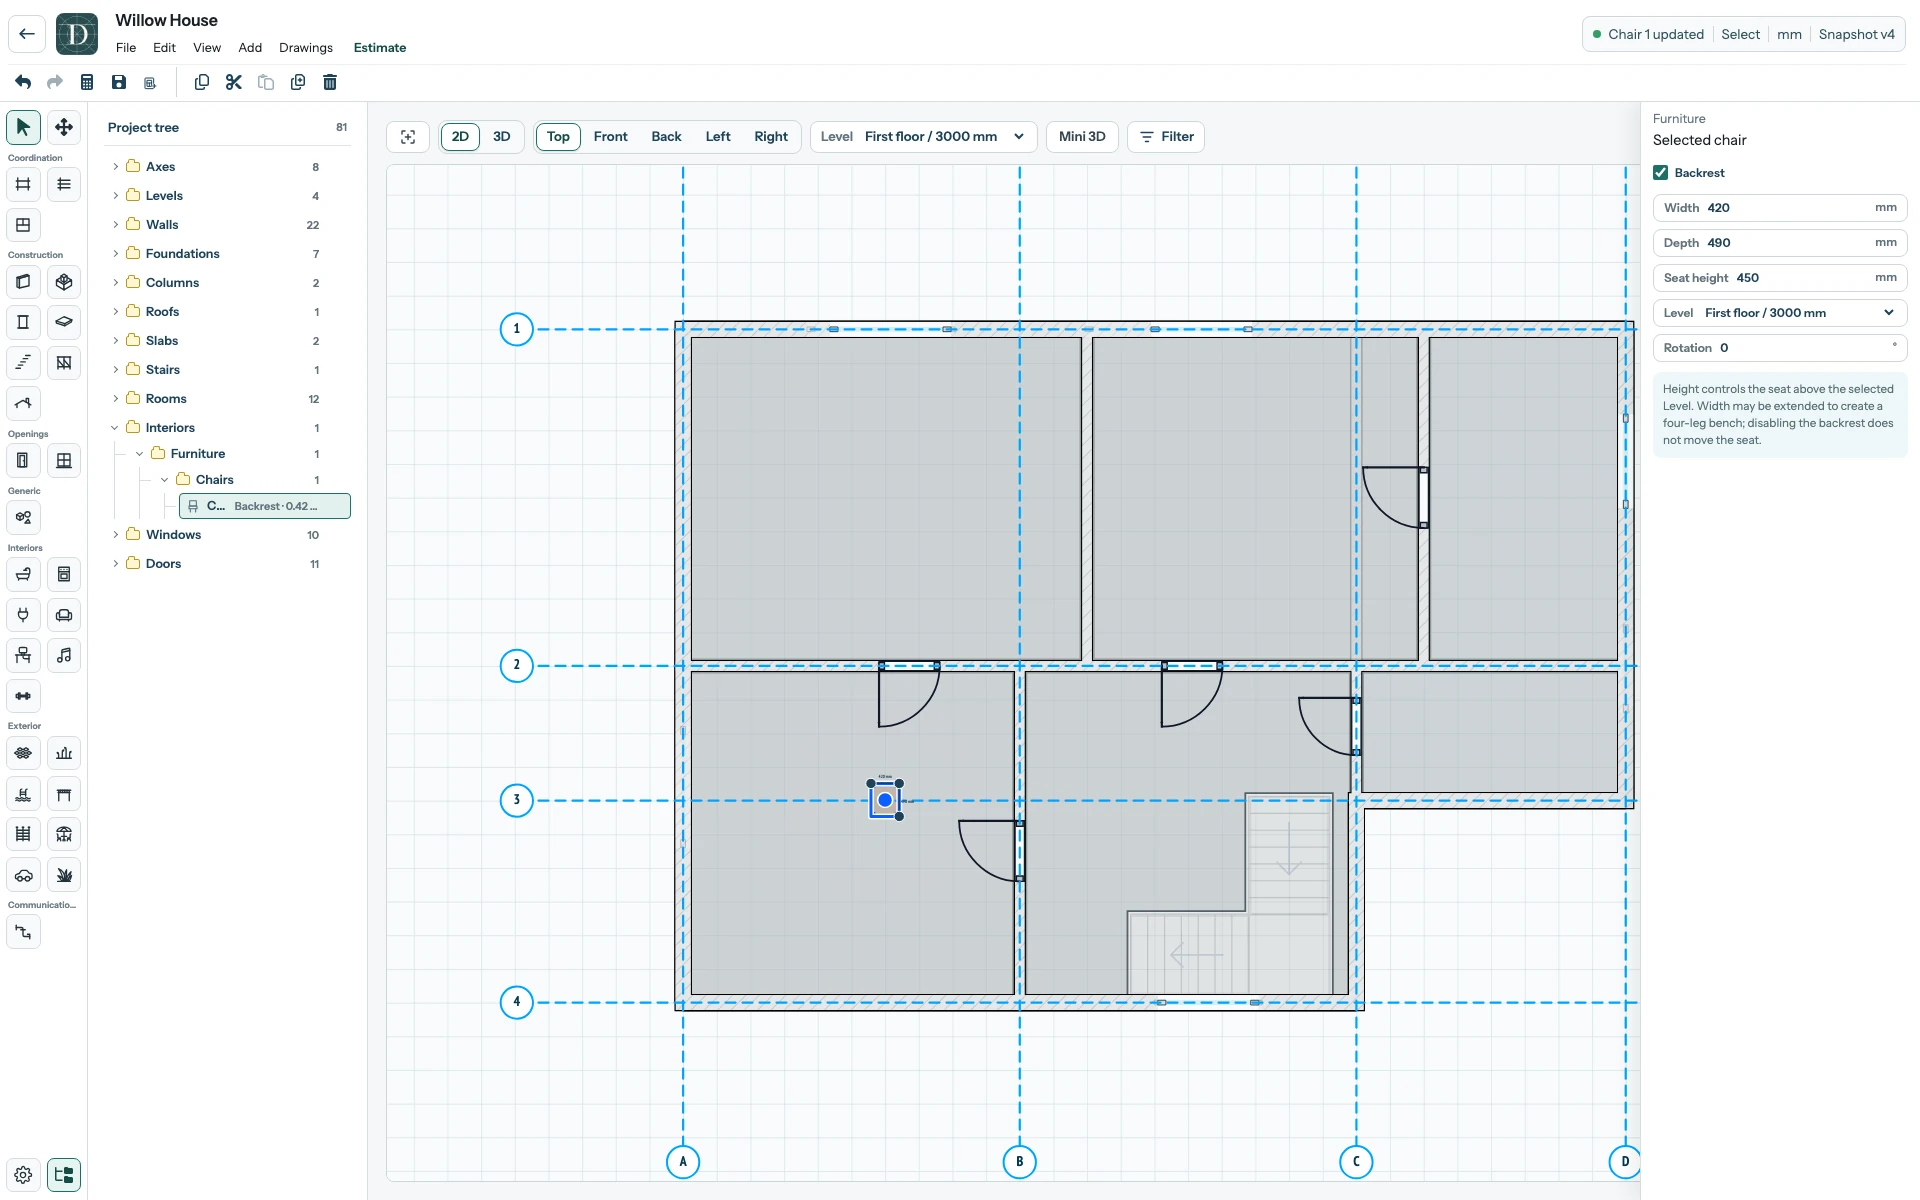Viewport: 1920px width, 1200px height.
Task: Choose the door opening tool
Action: pyautogui.click(x=23, y=460)
